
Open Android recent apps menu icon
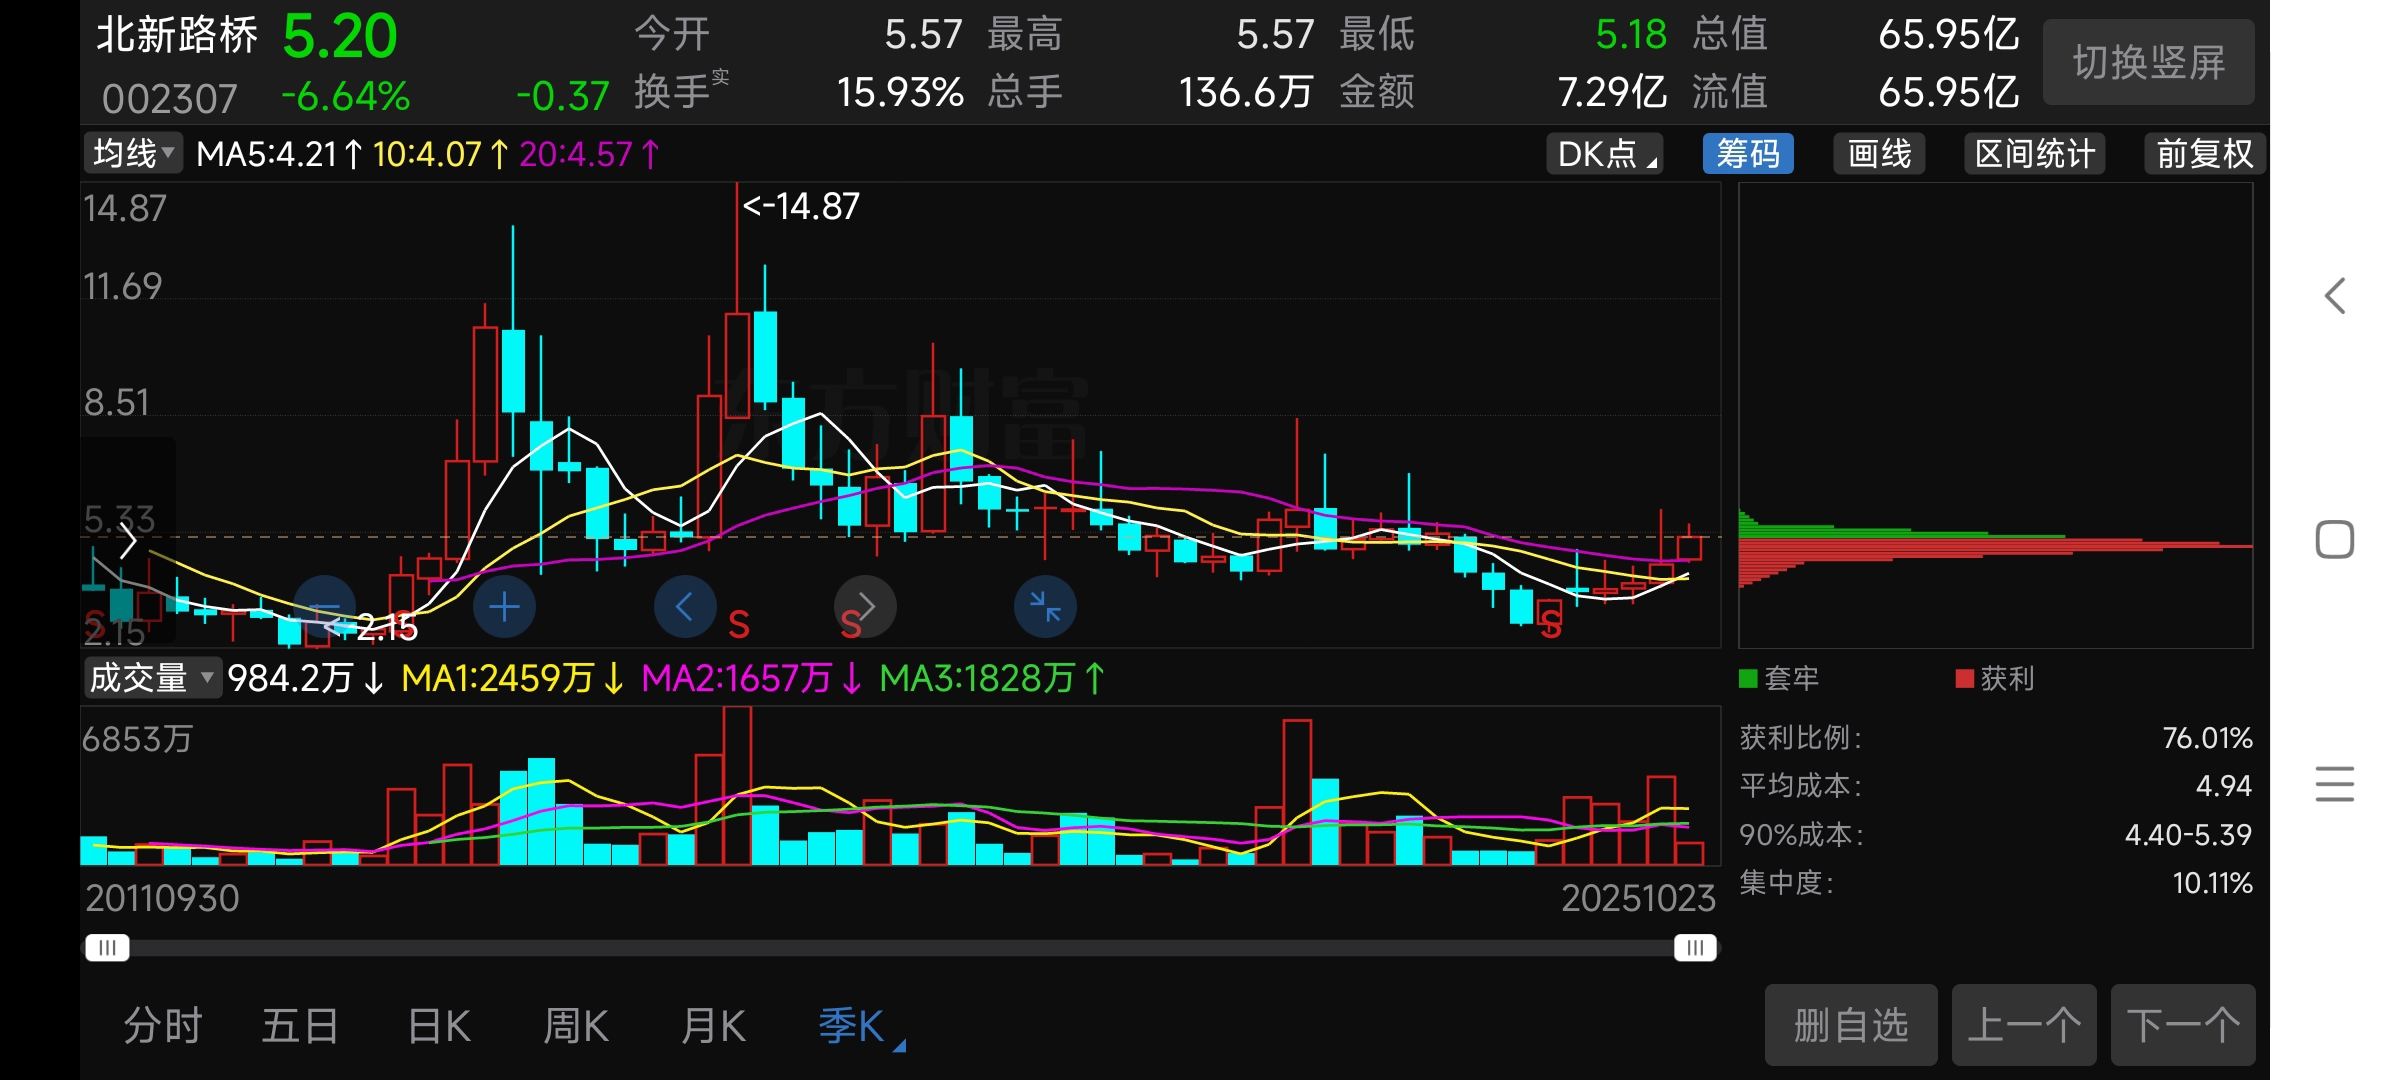2335,783
